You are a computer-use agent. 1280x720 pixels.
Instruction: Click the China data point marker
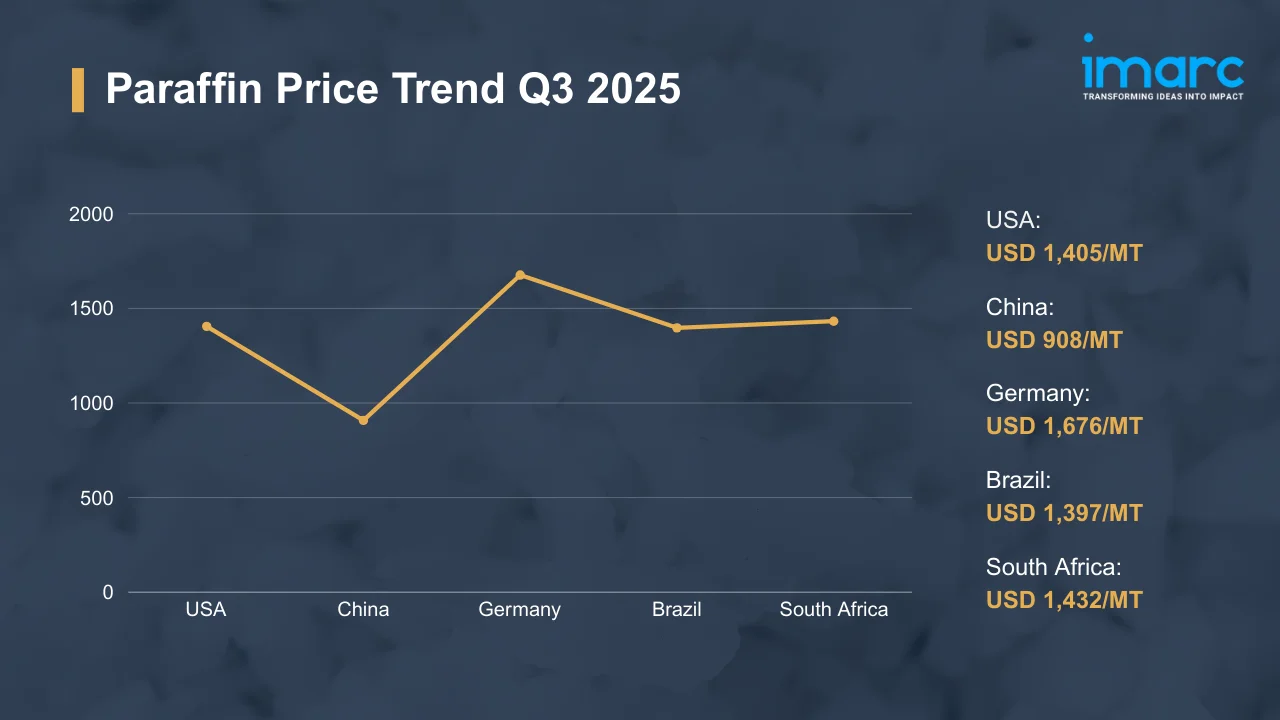pos(363,420)
